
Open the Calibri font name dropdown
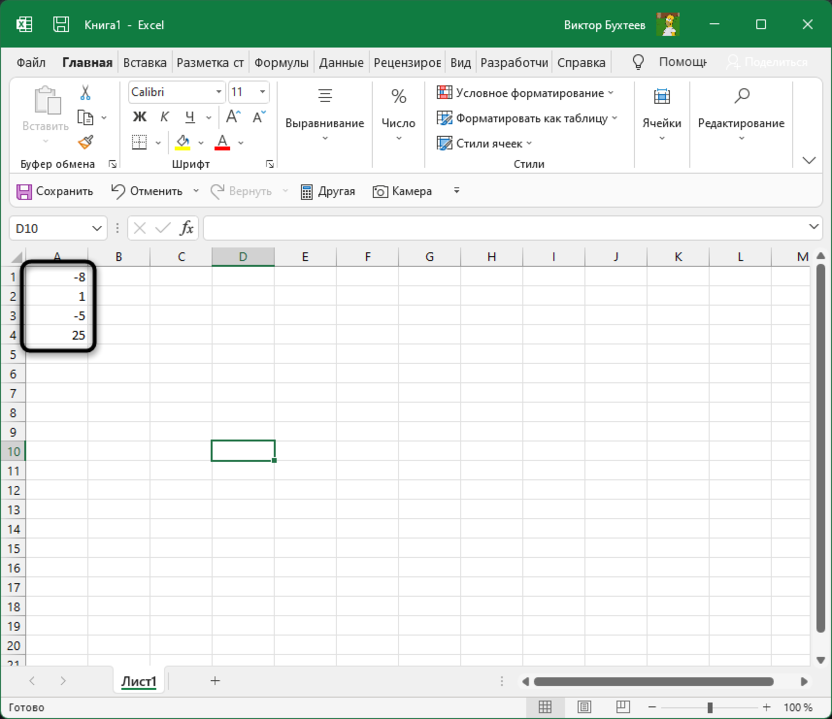point(218,92)
